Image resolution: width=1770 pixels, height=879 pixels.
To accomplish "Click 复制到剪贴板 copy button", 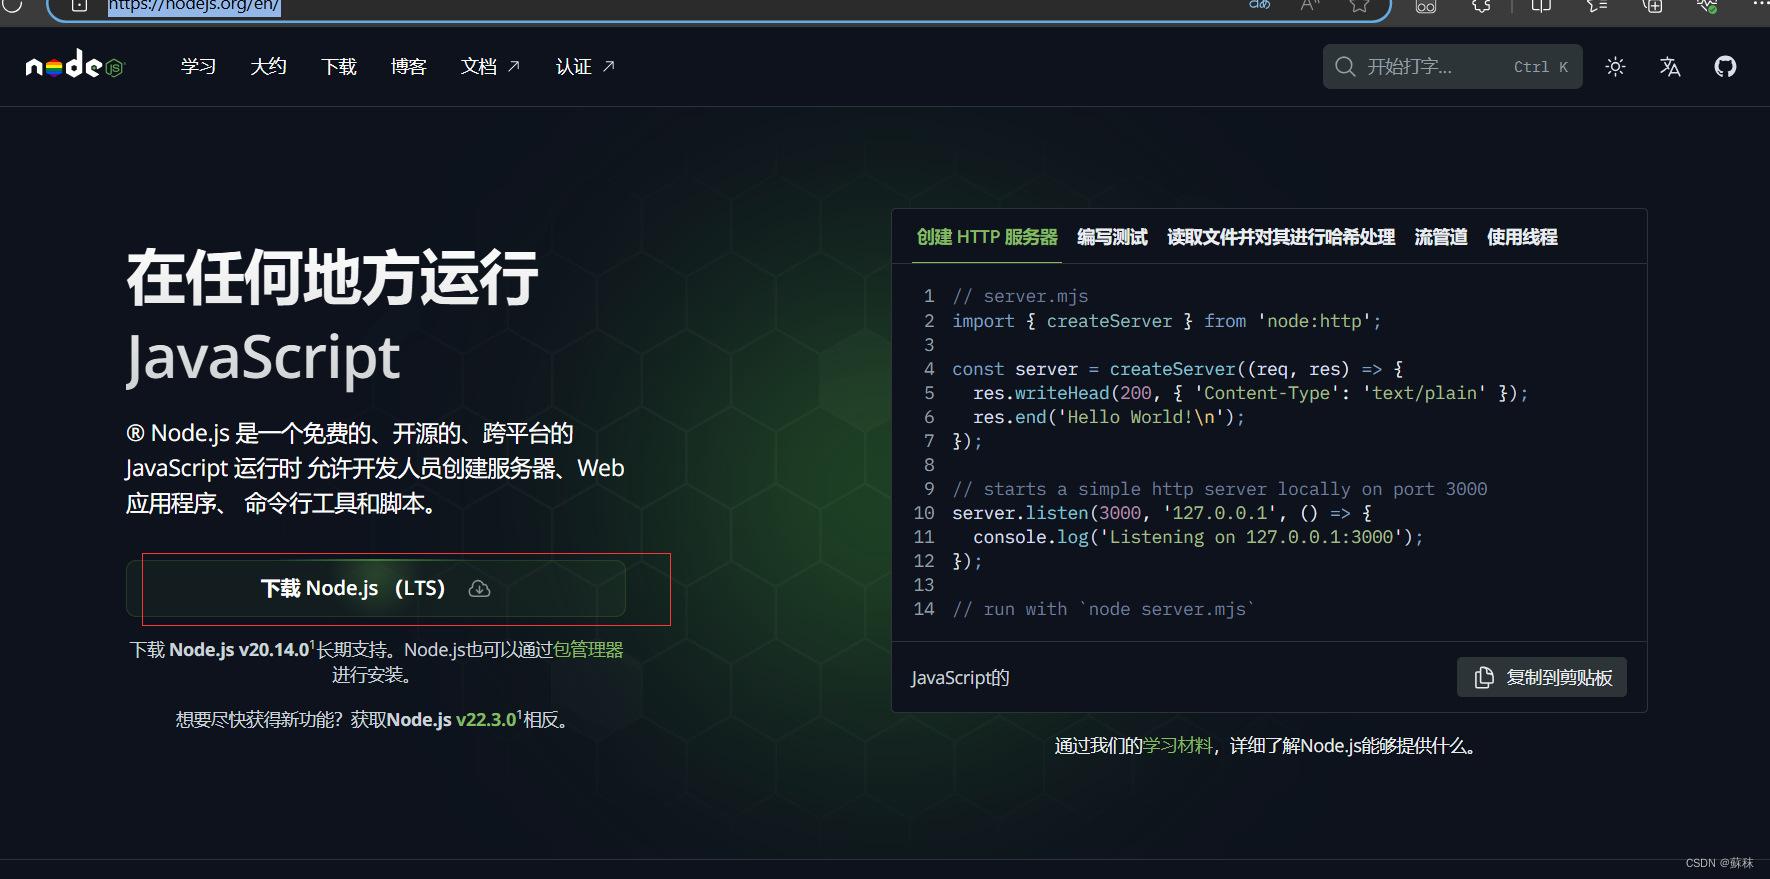I will pos(1542,677).
